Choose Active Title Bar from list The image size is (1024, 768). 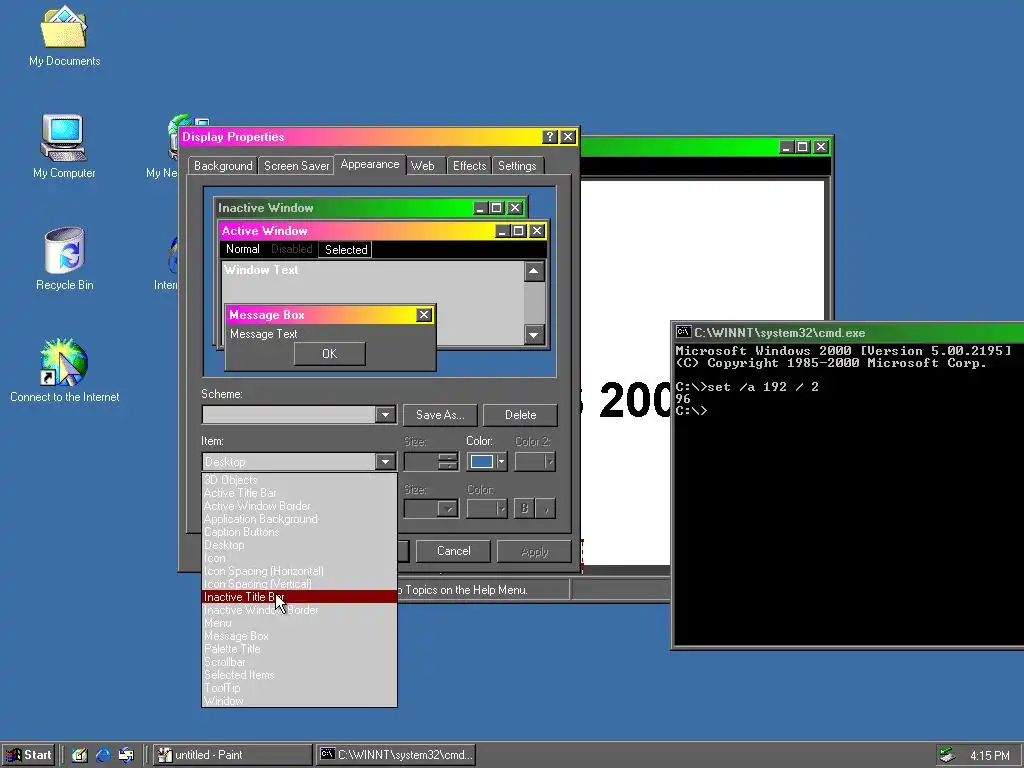tap(299, 493)
